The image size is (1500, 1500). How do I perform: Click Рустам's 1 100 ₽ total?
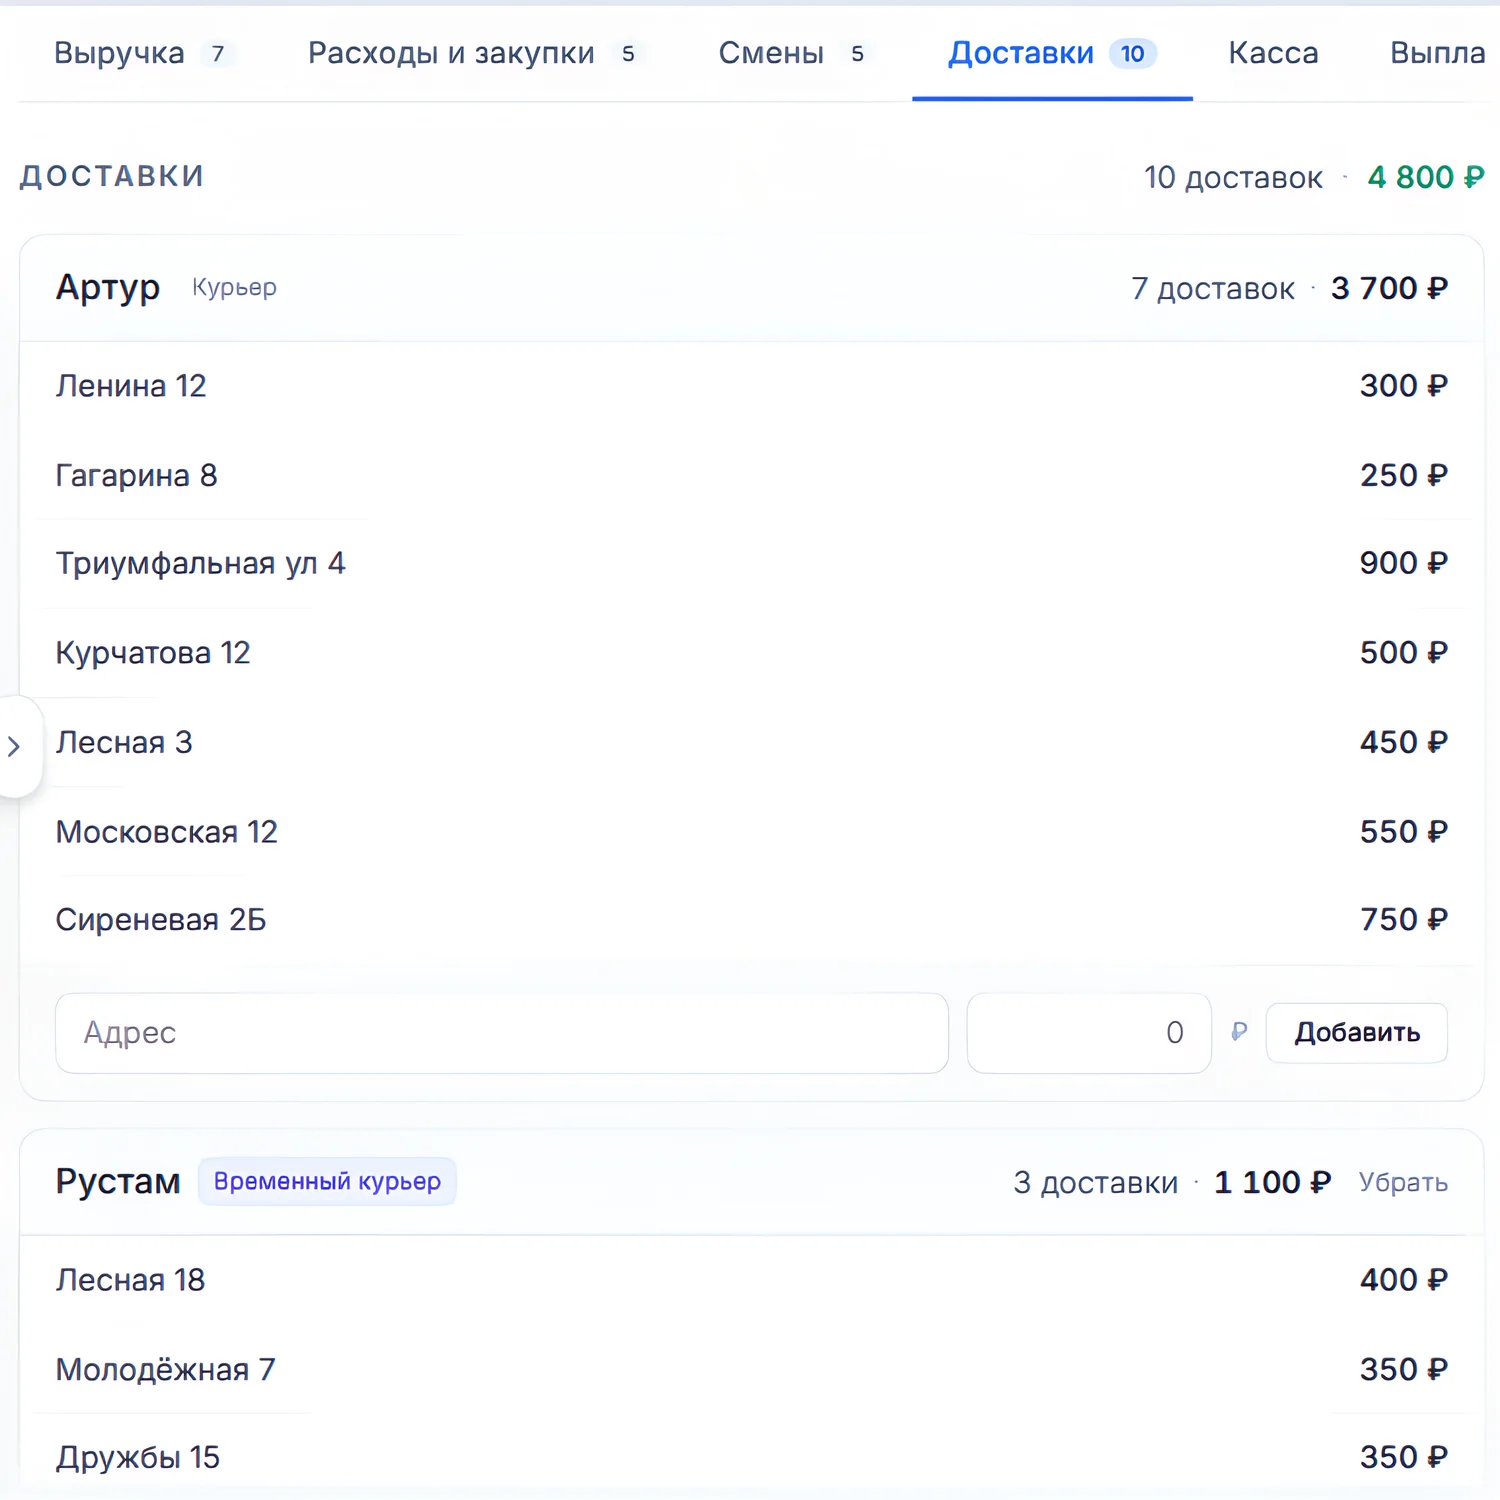[1272, 1182]
